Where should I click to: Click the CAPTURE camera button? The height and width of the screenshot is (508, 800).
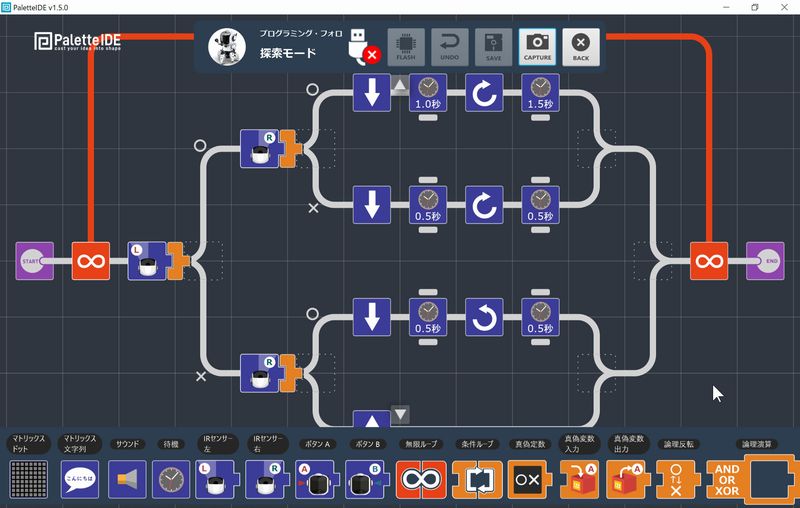537,46
